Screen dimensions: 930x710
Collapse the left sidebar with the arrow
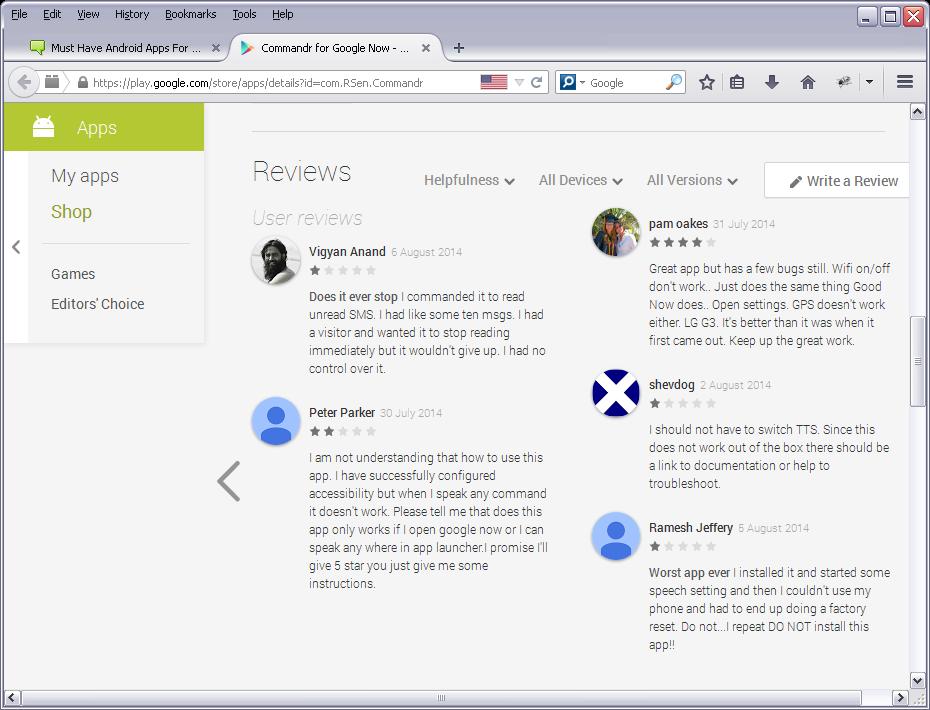tap(16, 247)
